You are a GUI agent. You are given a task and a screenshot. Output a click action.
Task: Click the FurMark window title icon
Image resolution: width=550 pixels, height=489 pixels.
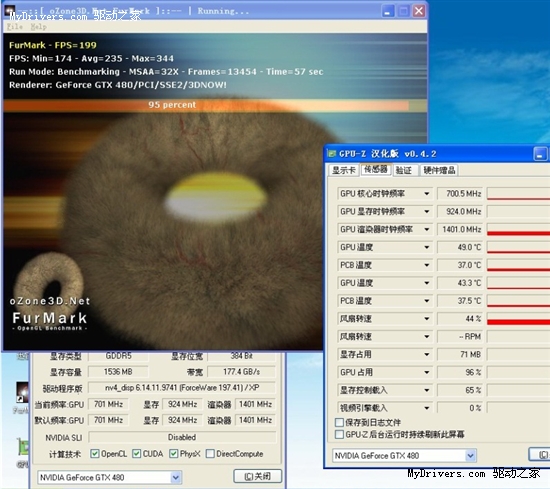tap(10, 11)
